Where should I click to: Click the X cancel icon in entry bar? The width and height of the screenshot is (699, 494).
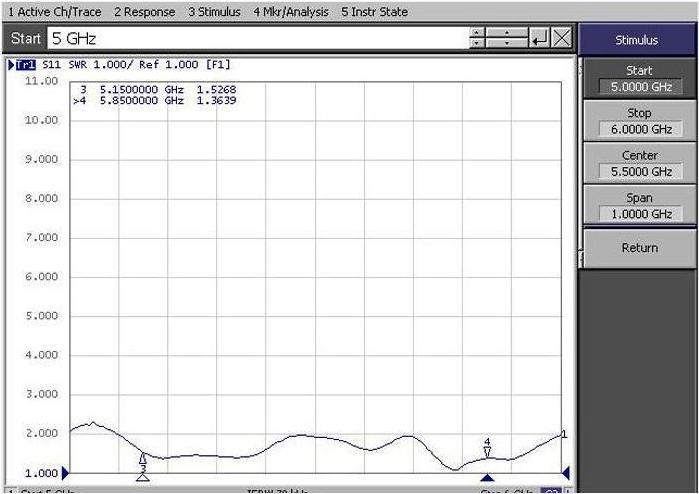point(562,39)
